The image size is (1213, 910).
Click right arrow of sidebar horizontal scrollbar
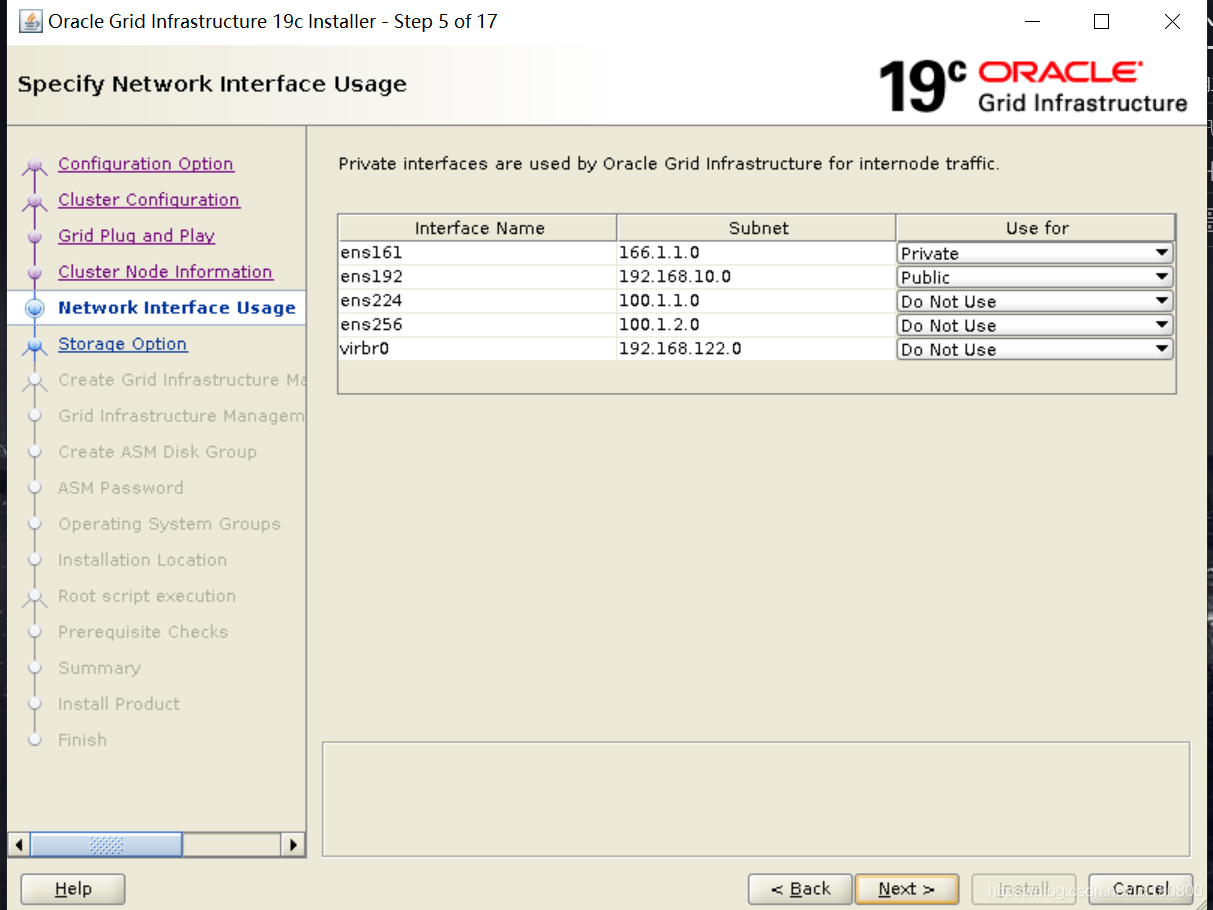[293, 845]
